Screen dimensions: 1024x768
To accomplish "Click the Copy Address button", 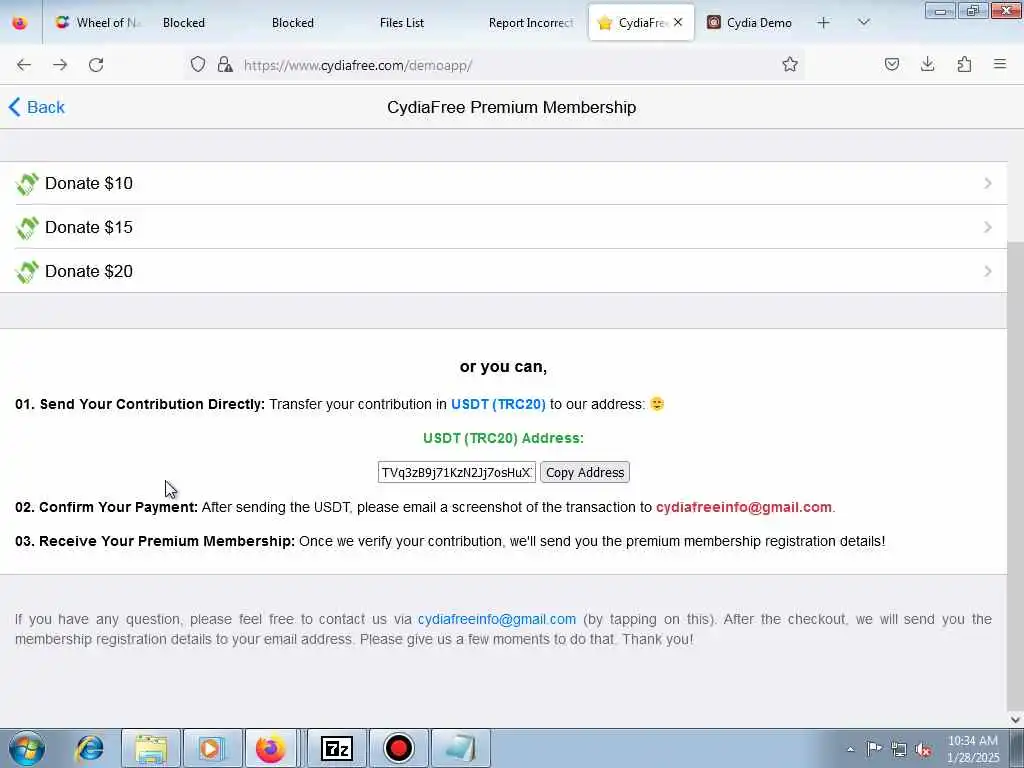I will [x=584, y=472].
